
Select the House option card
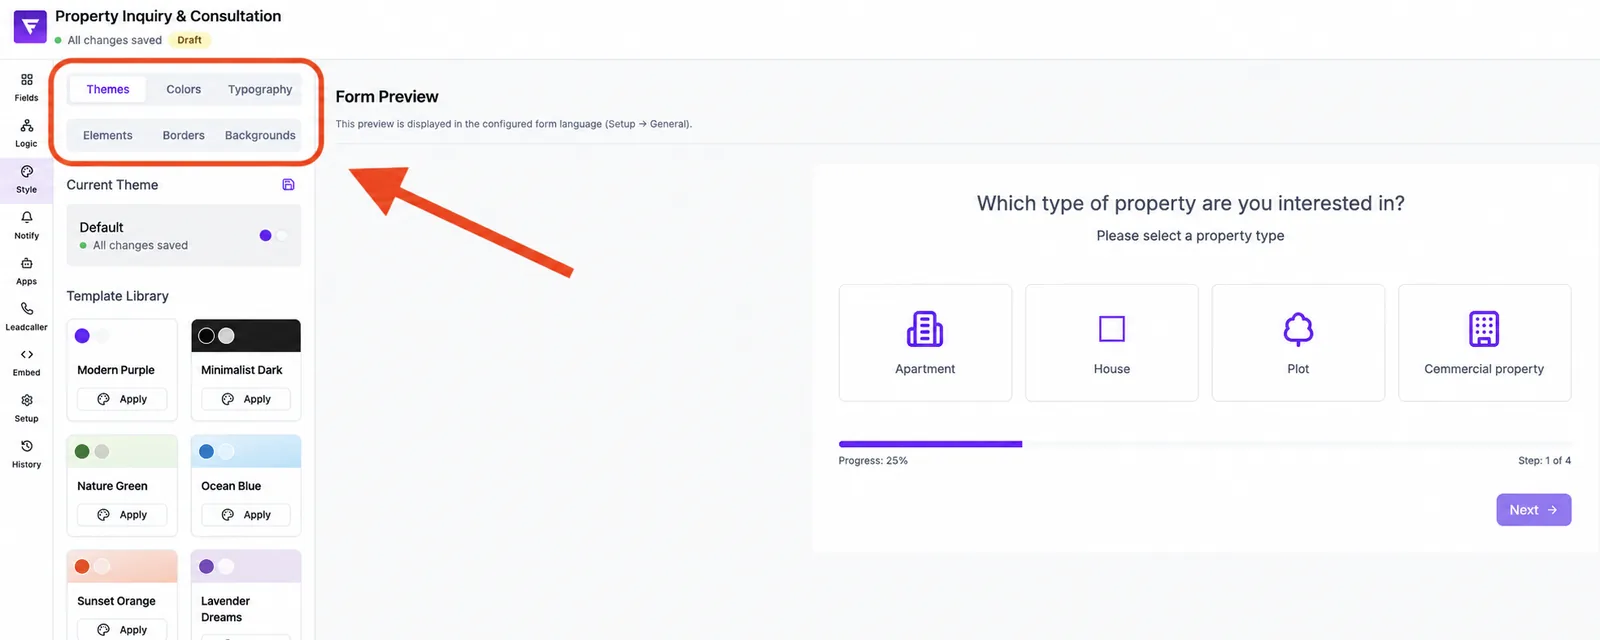[1112, 343]
